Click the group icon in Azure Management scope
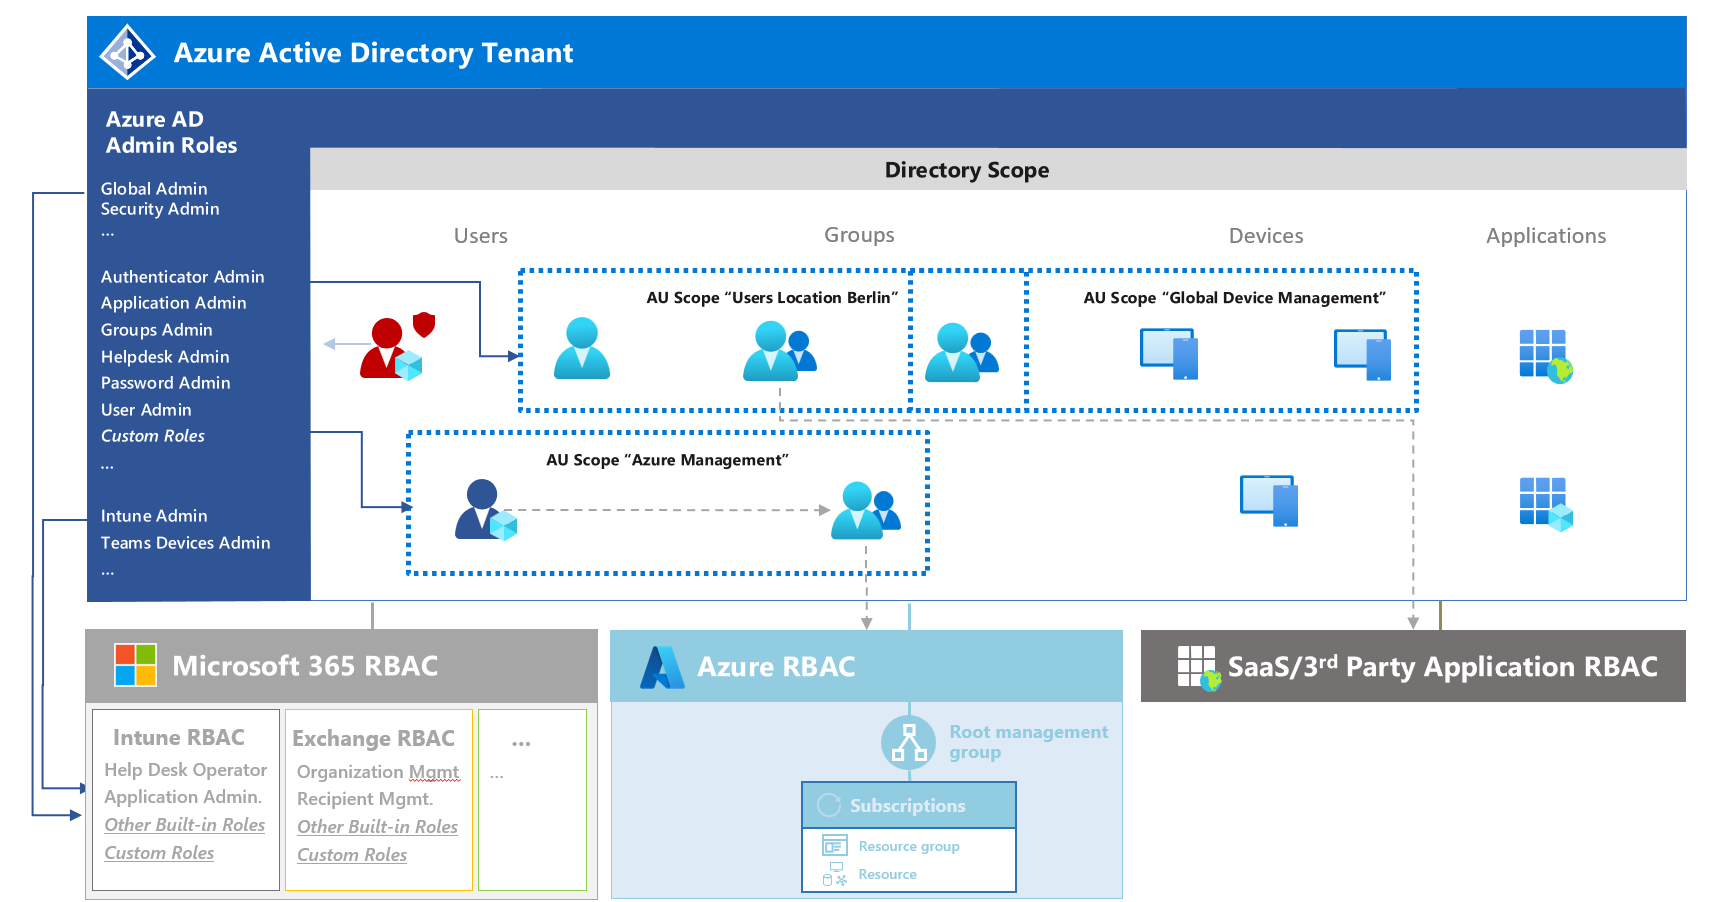 (x=866, y=510)
